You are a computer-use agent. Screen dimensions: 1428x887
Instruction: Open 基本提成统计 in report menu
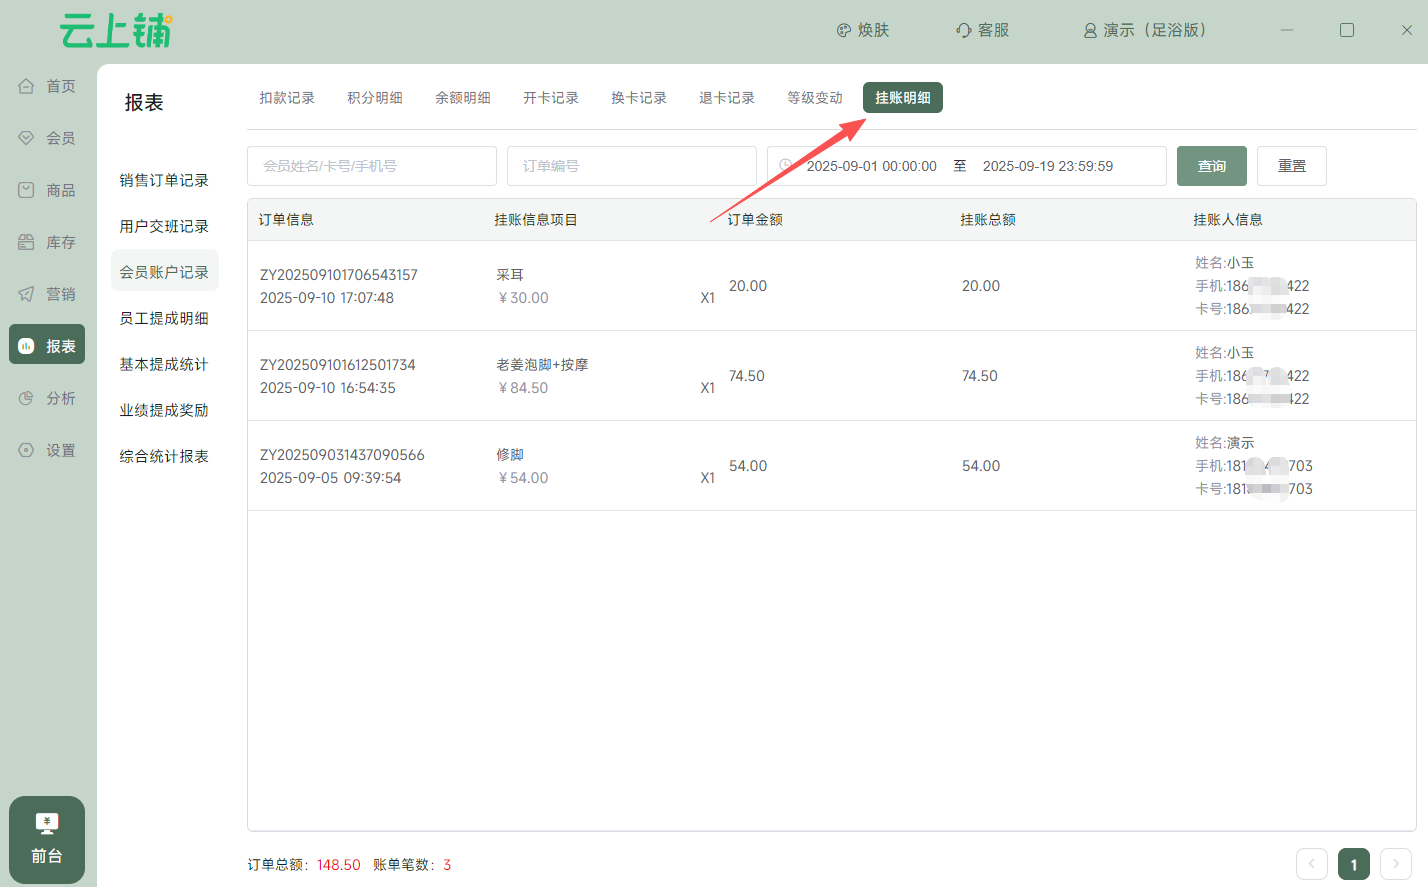point(164,364)
